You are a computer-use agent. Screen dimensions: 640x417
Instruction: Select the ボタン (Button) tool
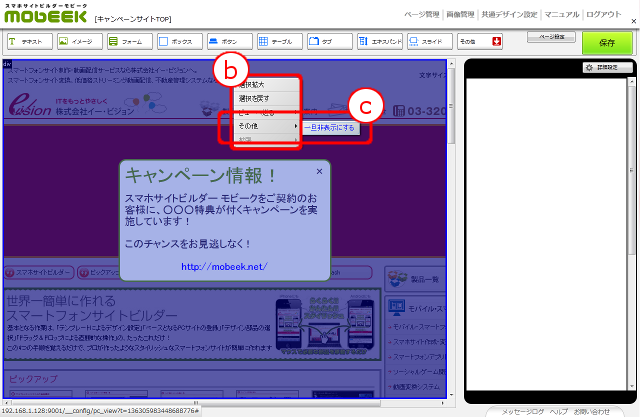click(228, 42)
